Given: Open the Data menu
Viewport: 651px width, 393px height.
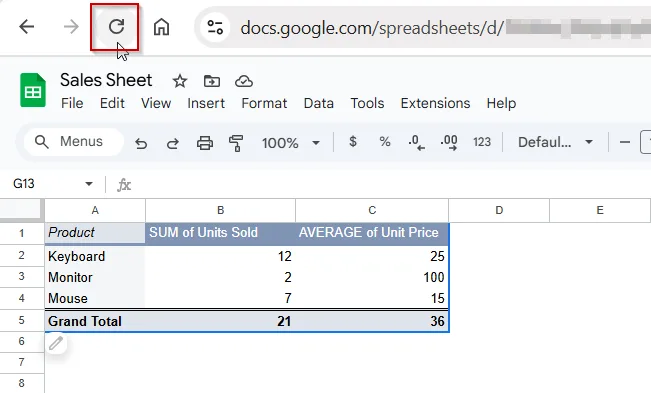Looking at the screenshot, I should (x=318, y=103).
